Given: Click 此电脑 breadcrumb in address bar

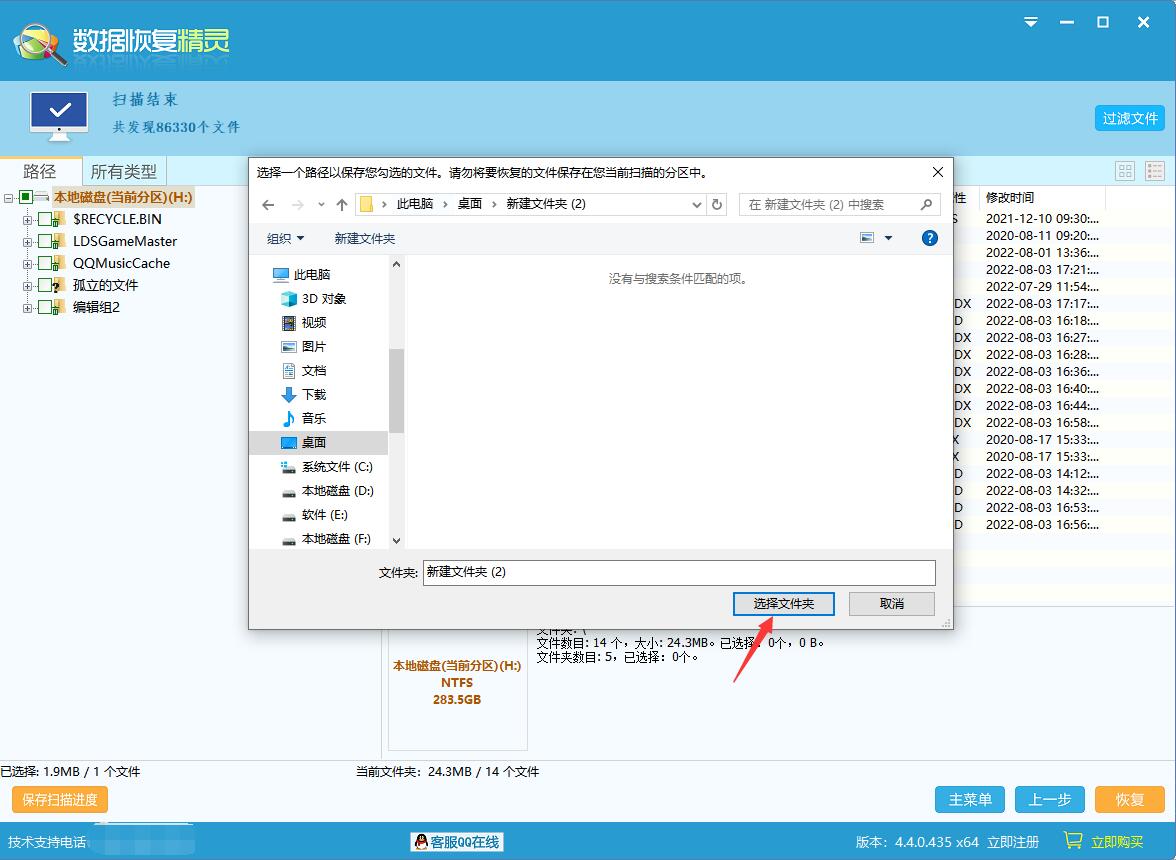Looking at the screenshot, I should coord(415,204).
